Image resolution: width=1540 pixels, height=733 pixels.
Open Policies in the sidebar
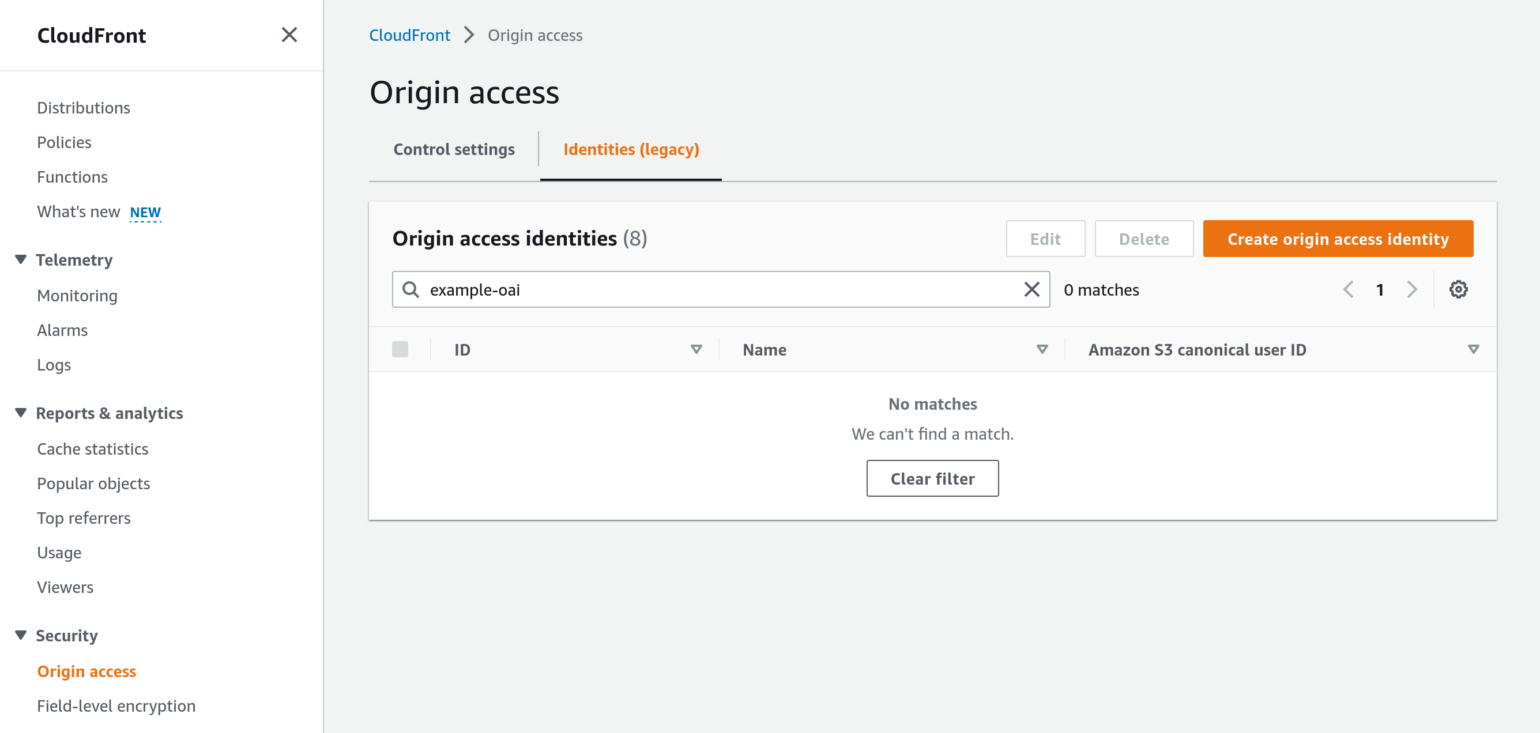click(64, 143)
